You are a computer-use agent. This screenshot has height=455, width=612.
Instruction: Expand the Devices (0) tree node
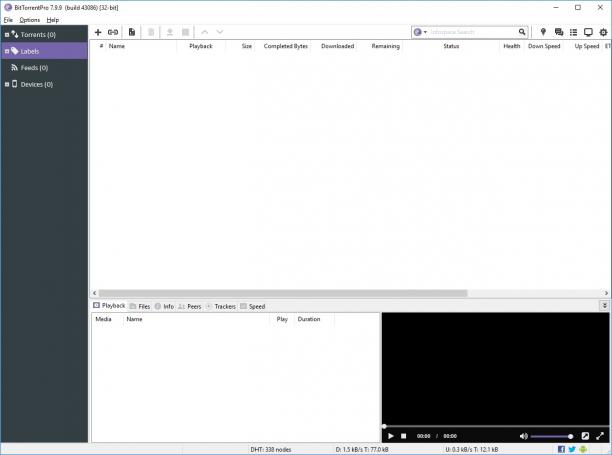click(x=7, y=84)
